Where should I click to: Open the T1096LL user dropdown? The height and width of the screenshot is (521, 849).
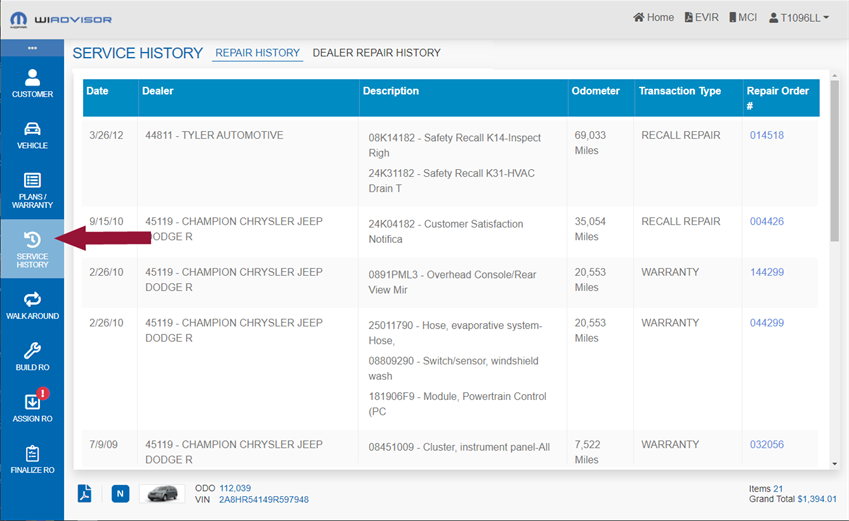tap(799, 18)
